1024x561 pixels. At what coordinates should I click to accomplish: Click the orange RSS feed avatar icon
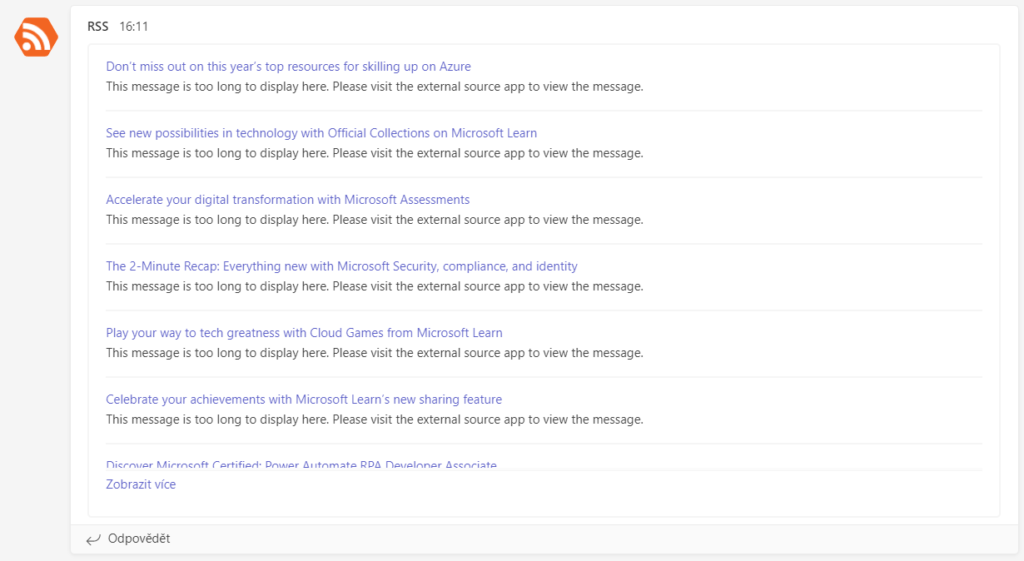tap(36, 37)
